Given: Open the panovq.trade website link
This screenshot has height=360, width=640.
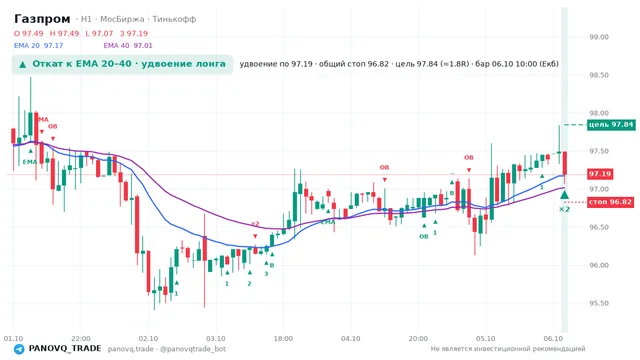Looking at the screenshot, I should tap(131, 349).
